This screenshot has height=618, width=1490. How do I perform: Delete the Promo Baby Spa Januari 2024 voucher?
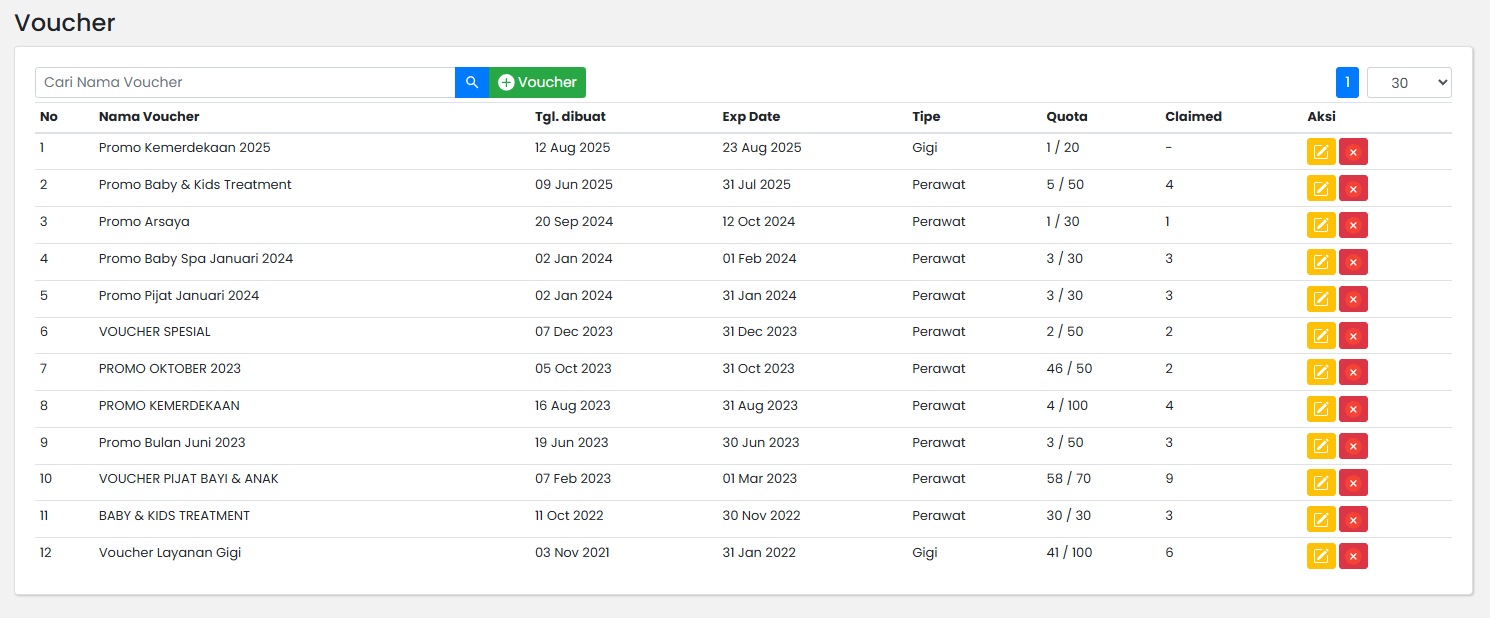click(x=1353, y=262)
